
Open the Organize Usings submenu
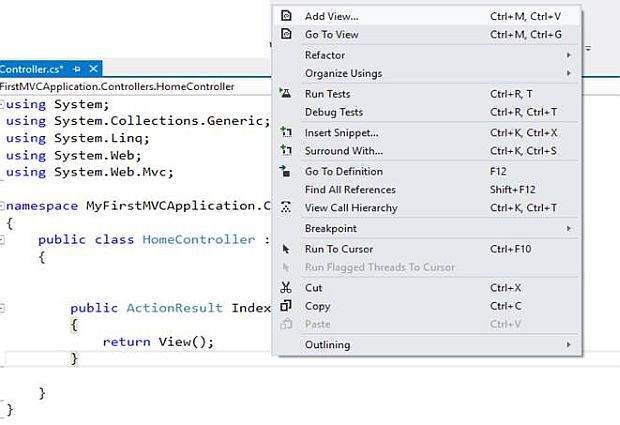click(x=427, y=73)
